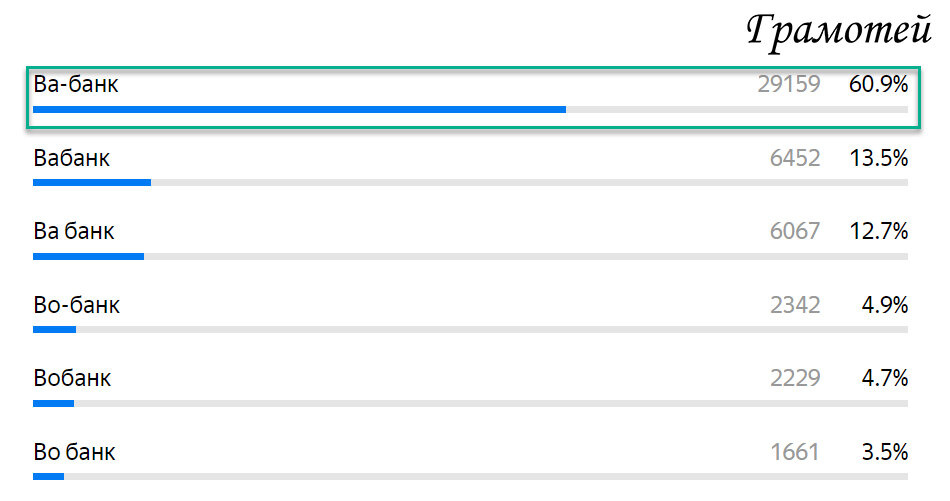Screen dimensions: 950x501
Task: Click the "Вабанк" answer label
Action: (x=71, y=158)
